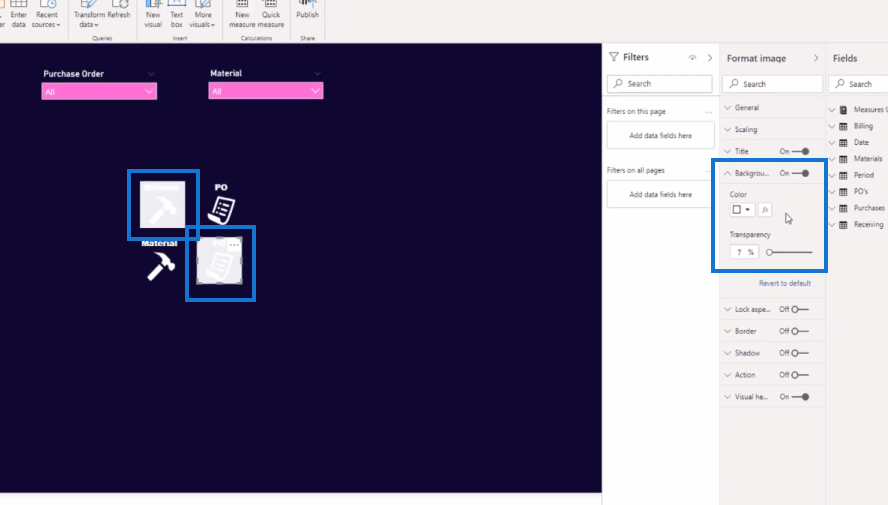The width and height of the screenshot is (888, 505).
Task: Click the Measures group icon in Fields
Action: 843,110
